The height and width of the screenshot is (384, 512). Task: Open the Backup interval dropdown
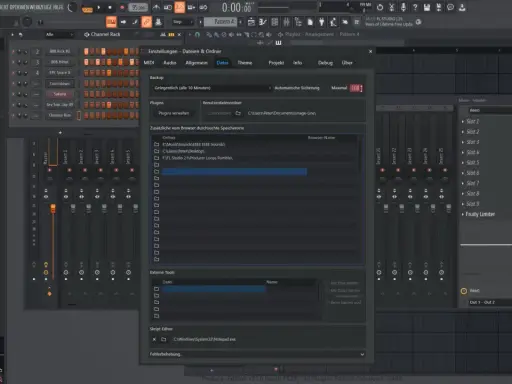212,88
